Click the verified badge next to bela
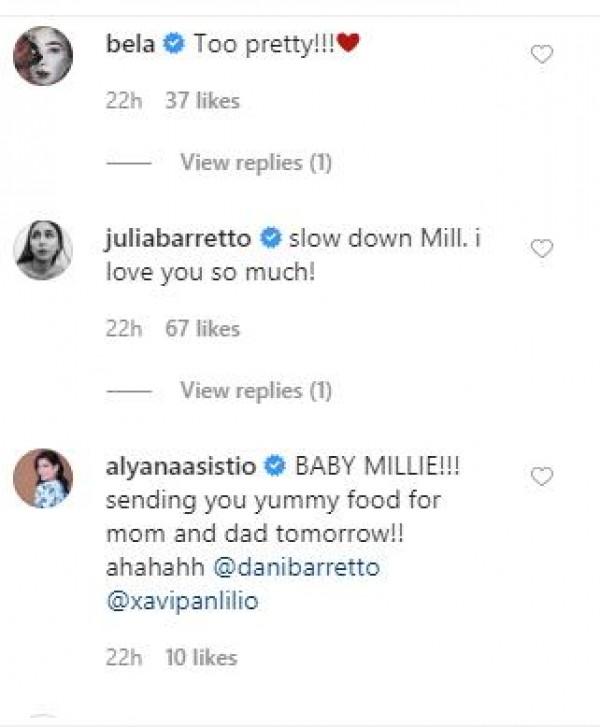The width and height of the screenshot is (600, 727). (174, 45)
